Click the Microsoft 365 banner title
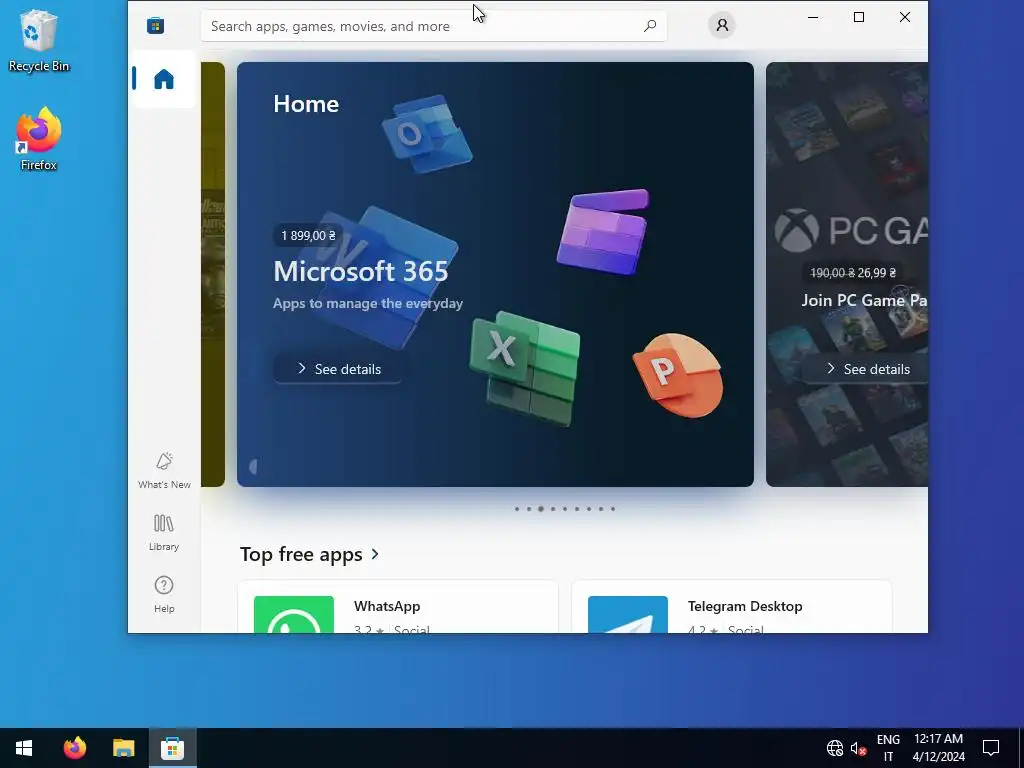1024x768 pixels. click(360, 271)
